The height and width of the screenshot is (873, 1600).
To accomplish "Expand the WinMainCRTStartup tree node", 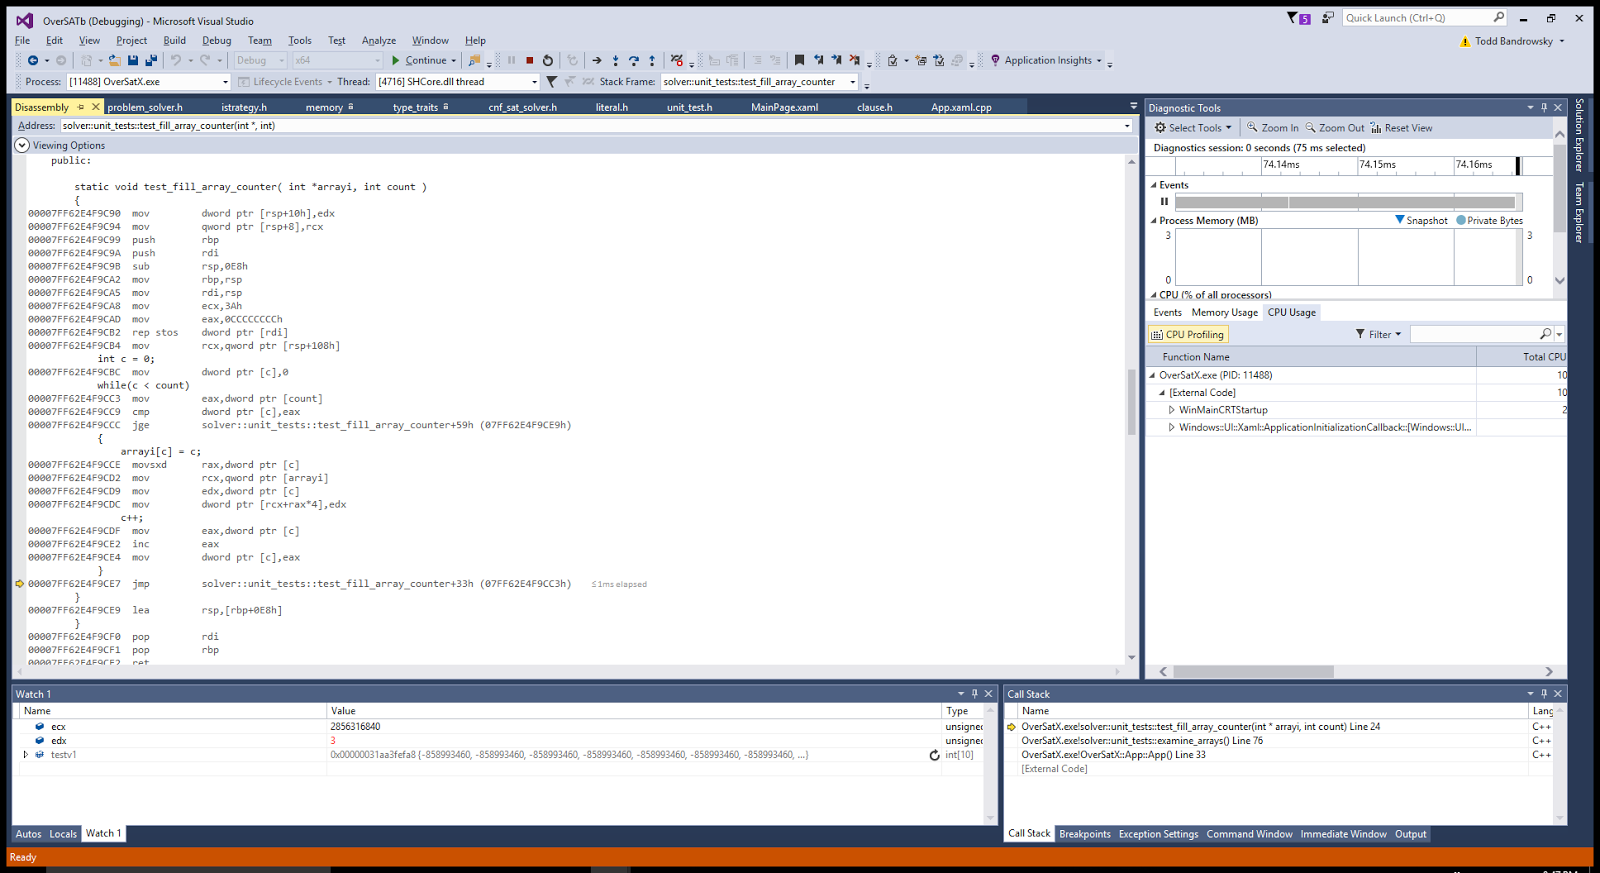I will (x=1172, y=410).
